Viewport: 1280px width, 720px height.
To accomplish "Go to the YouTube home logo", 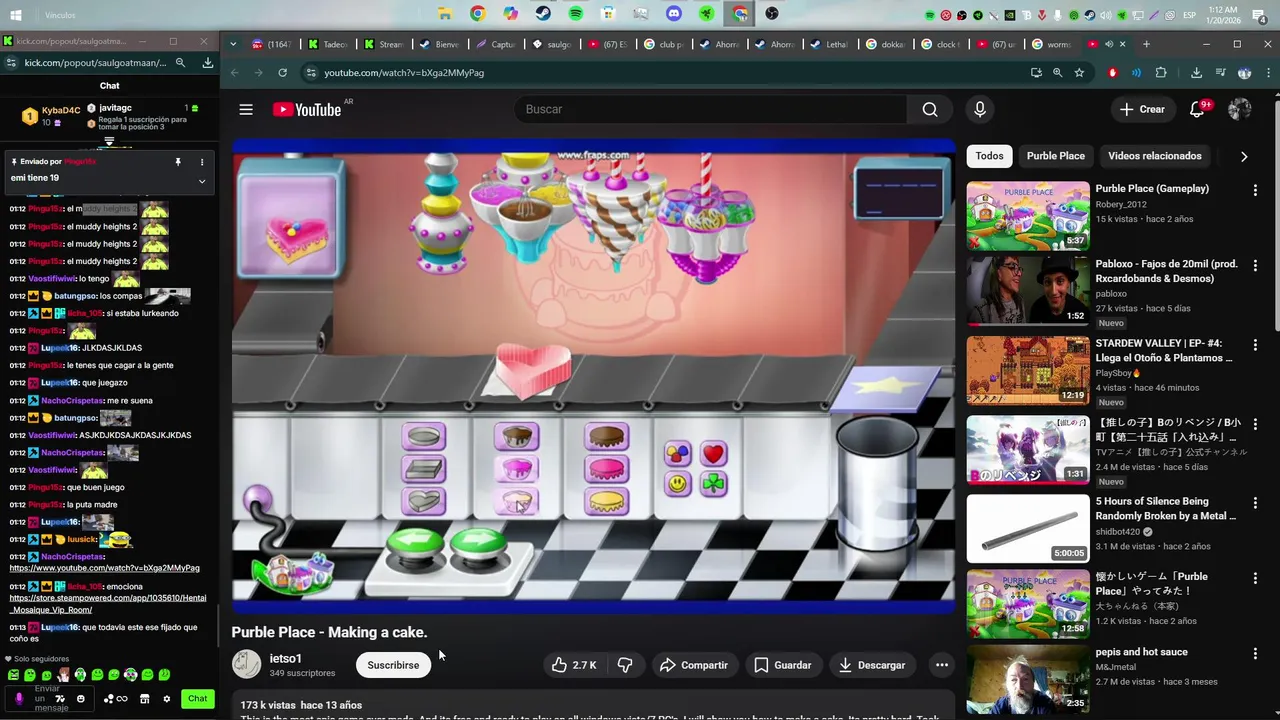I will pyautogui.click(x=307, y=110).
